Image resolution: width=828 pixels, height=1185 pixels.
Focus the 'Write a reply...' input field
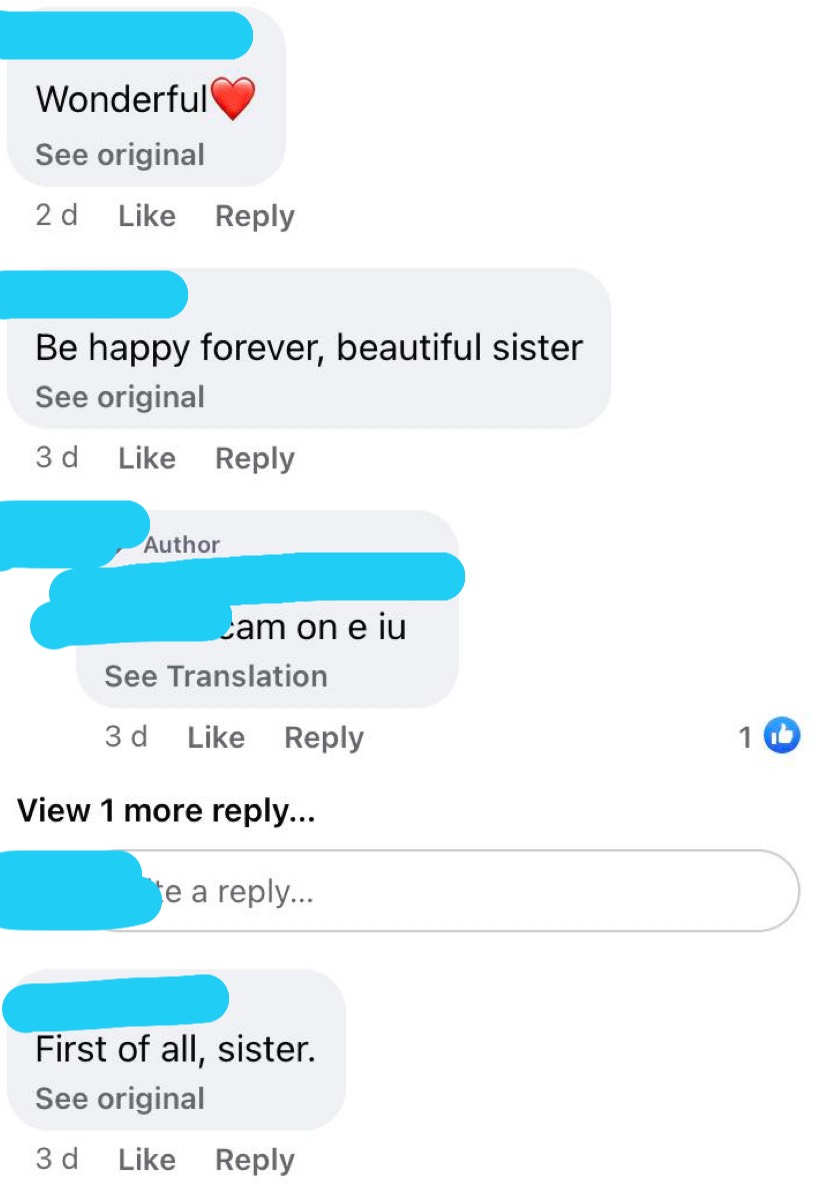(453, 891)
